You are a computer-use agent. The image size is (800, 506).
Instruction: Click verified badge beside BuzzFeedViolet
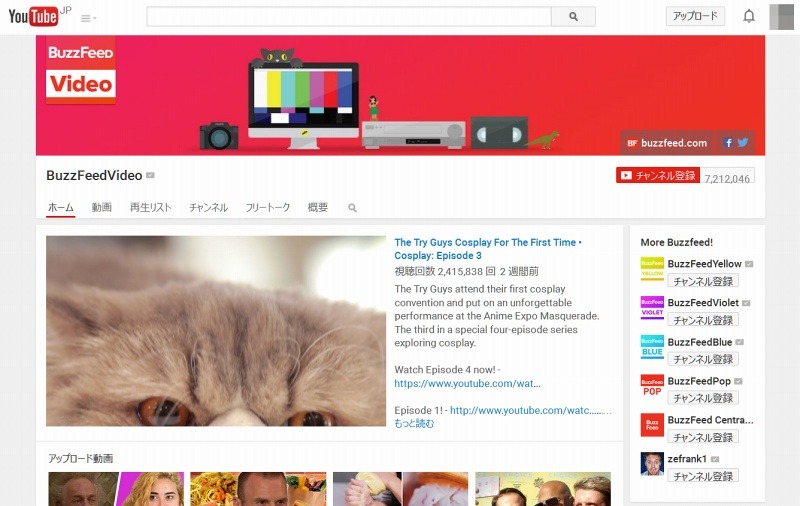coord(746,303)
